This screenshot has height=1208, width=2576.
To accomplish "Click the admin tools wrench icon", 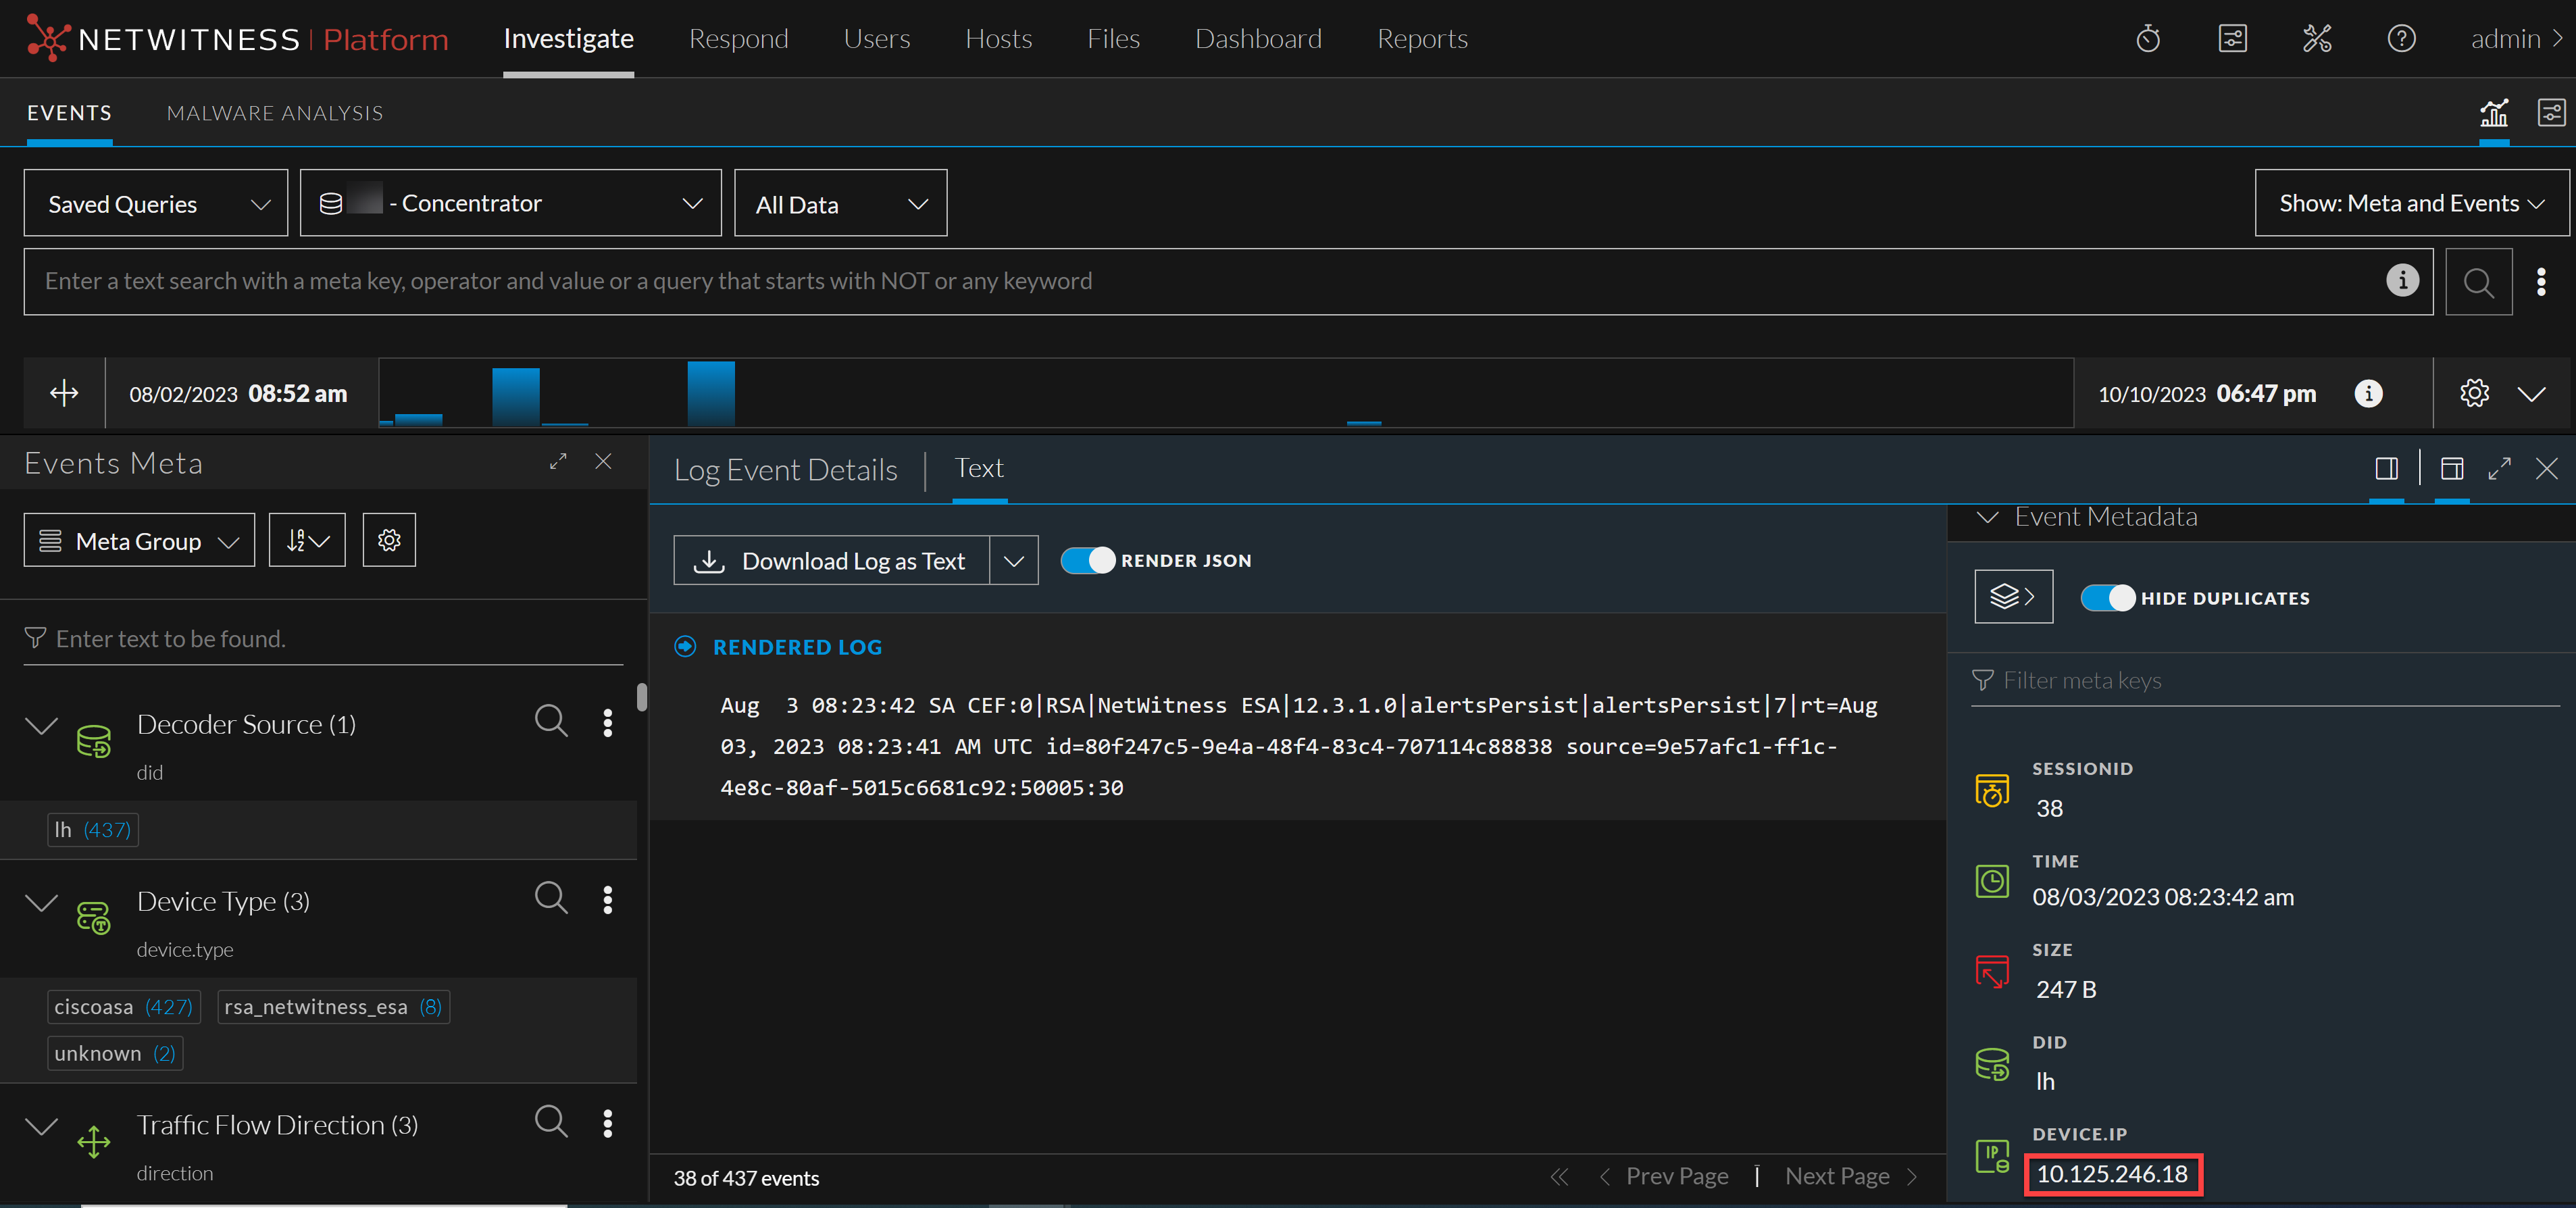I will [2316, 39].
